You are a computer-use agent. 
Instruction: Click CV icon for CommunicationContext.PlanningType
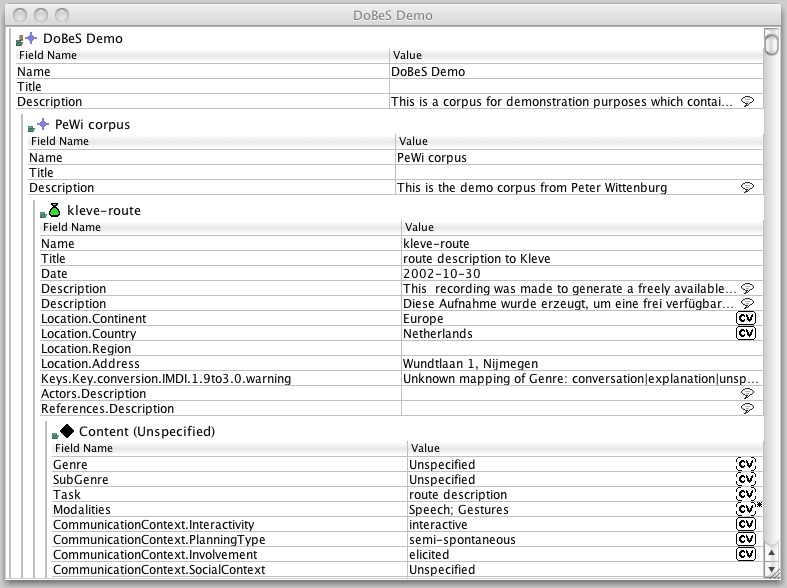[x=746, y=539]
